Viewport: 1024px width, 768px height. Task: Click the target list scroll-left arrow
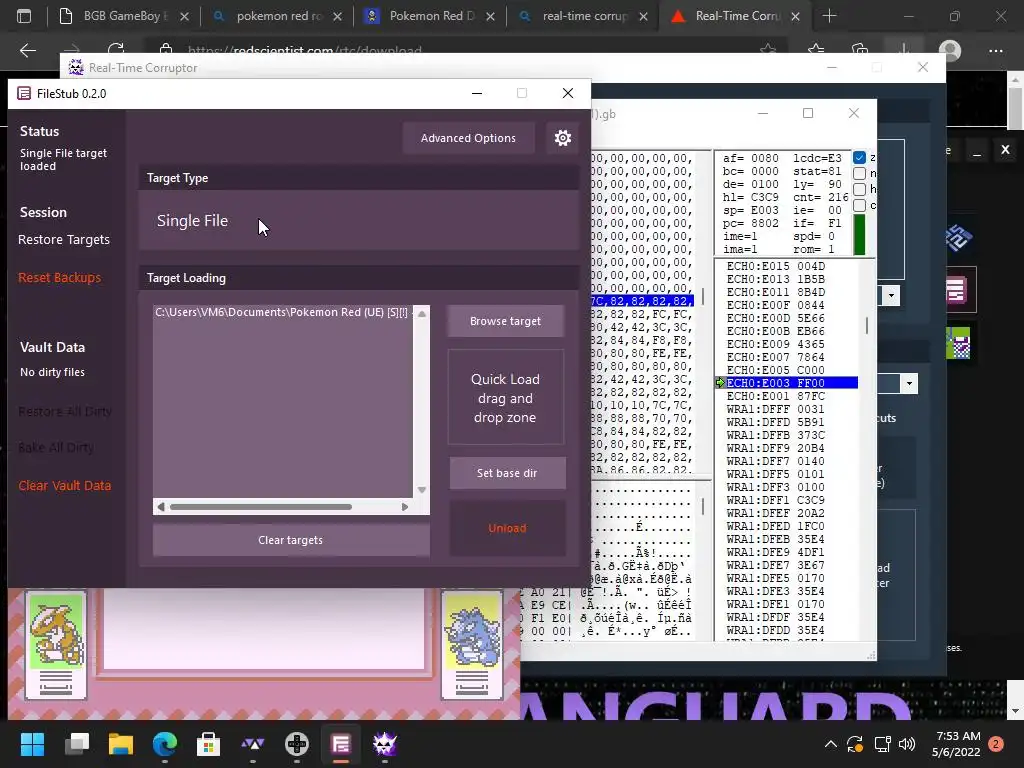161,507
